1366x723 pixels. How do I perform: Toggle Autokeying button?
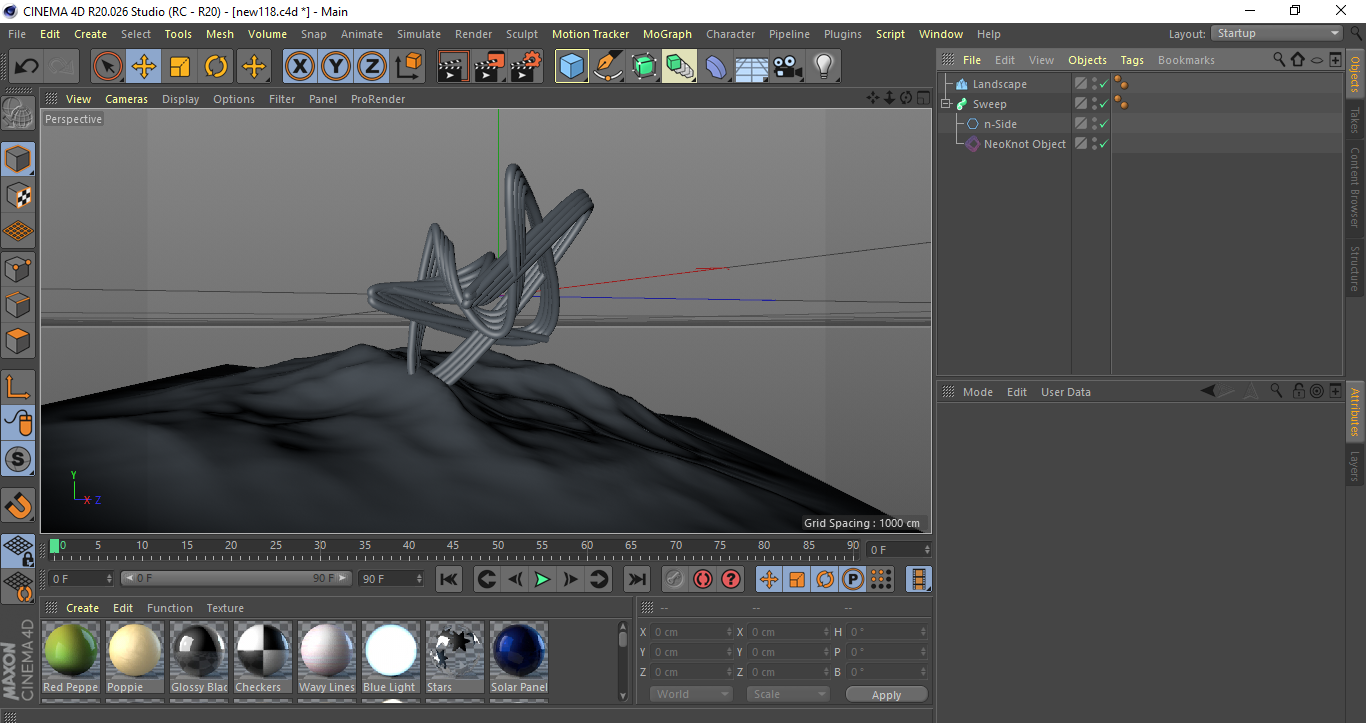(x=703, y=579)
